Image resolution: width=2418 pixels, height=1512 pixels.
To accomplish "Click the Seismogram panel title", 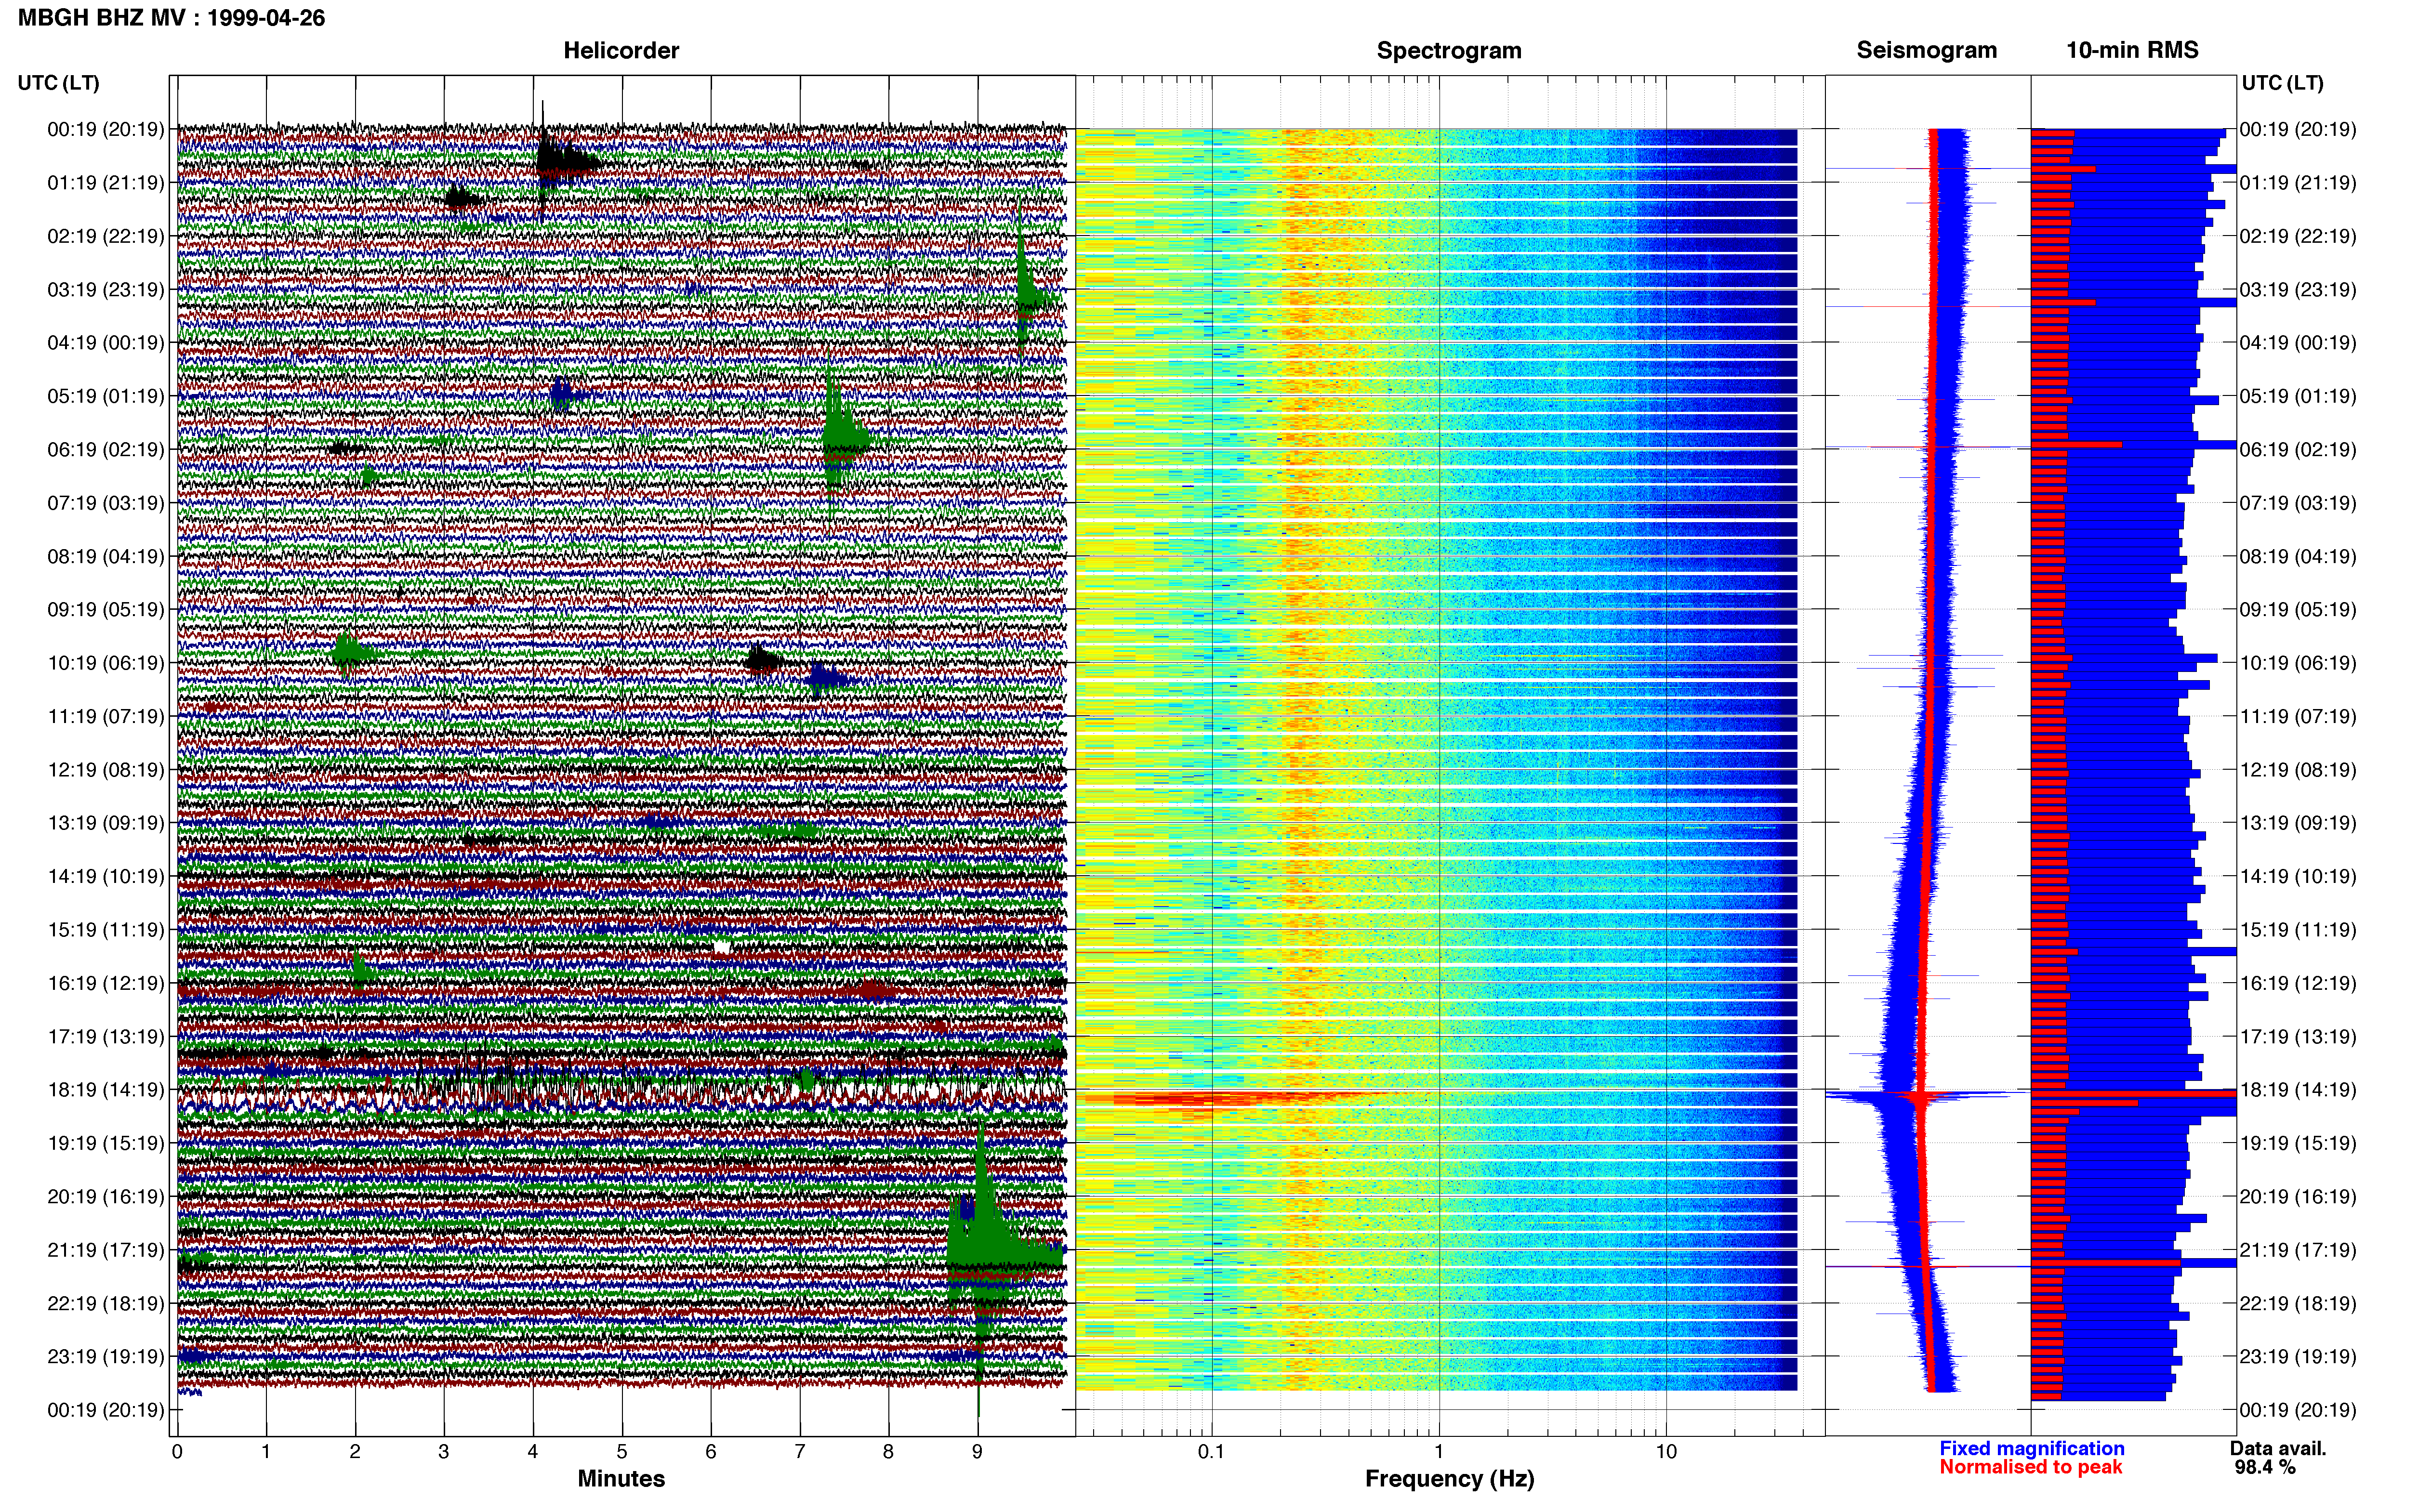I will coord(1926,50).
